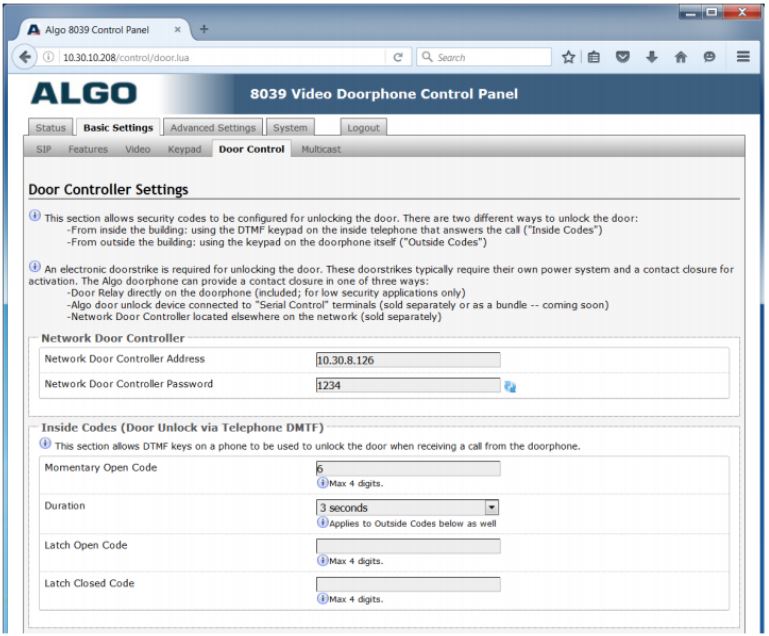Bookmark this page with the star icon
Screen dimensions: 769x636
(x=568, y=57)
